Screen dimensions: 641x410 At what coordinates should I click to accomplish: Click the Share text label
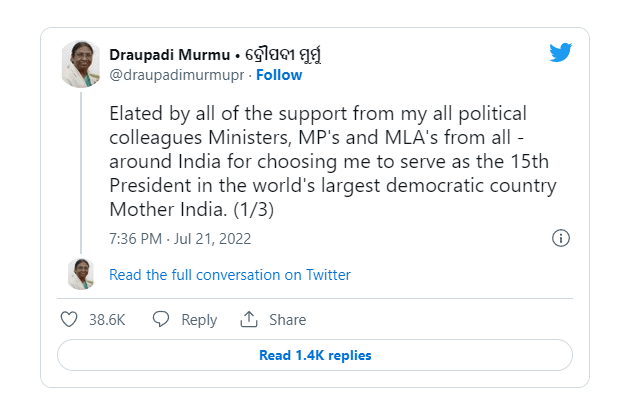coord(287,320)
